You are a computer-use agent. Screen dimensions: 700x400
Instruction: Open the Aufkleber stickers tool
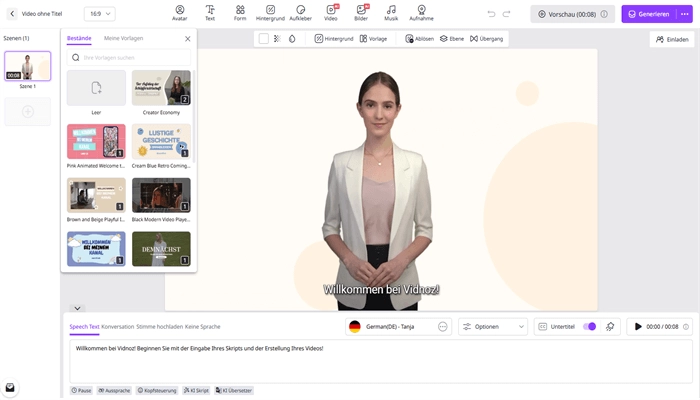[300, 13]
